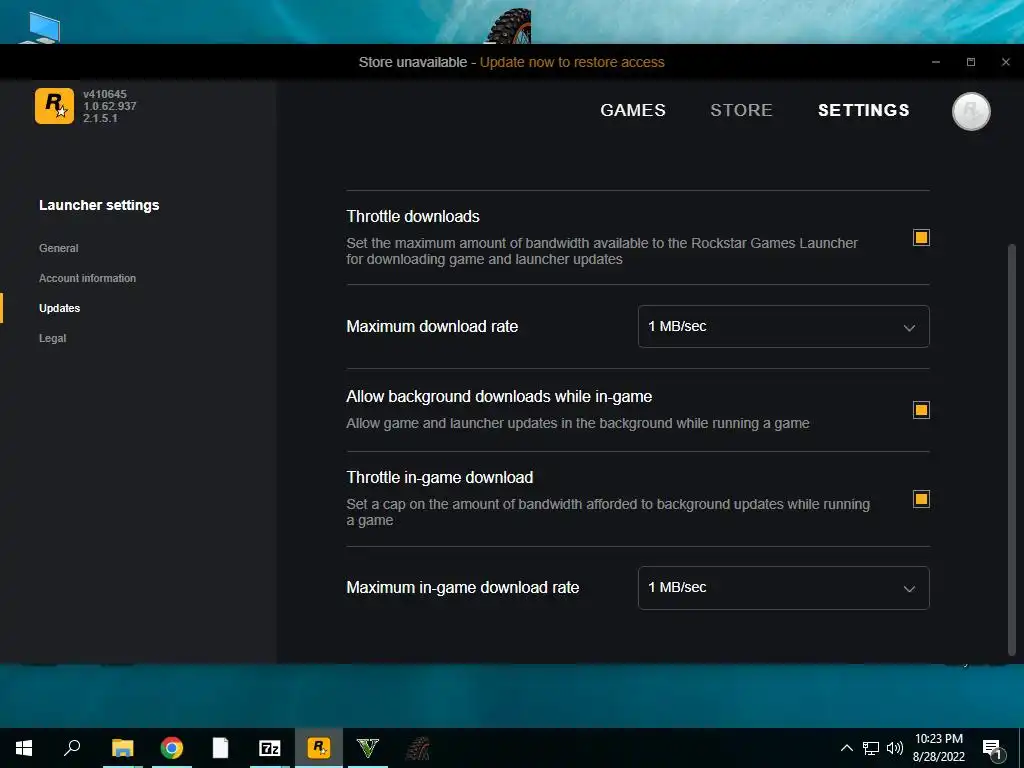This screenshot has width=1024, height=768.
Task: Open General launcher settings
Action: (59, 248)
